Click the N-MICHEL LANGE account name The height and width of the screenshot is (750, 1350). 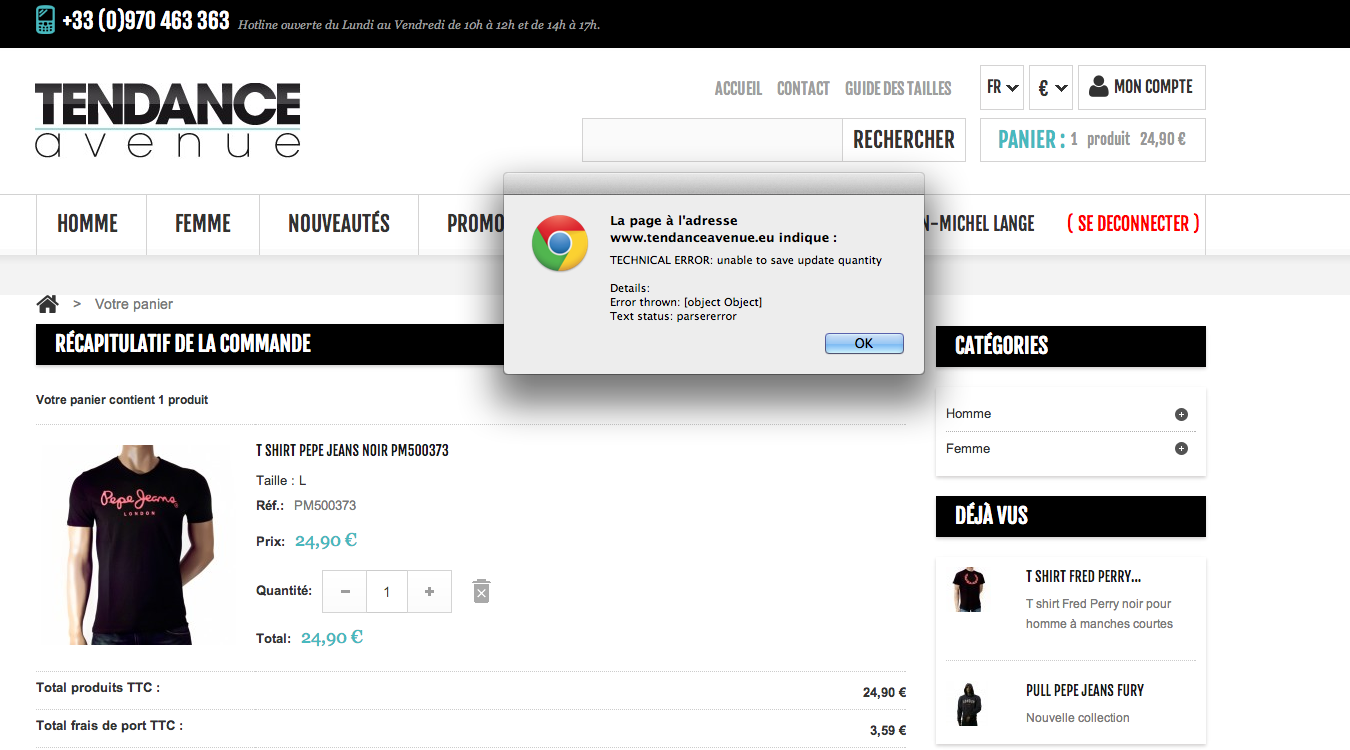pyautogui.click(x=980, y=223)
